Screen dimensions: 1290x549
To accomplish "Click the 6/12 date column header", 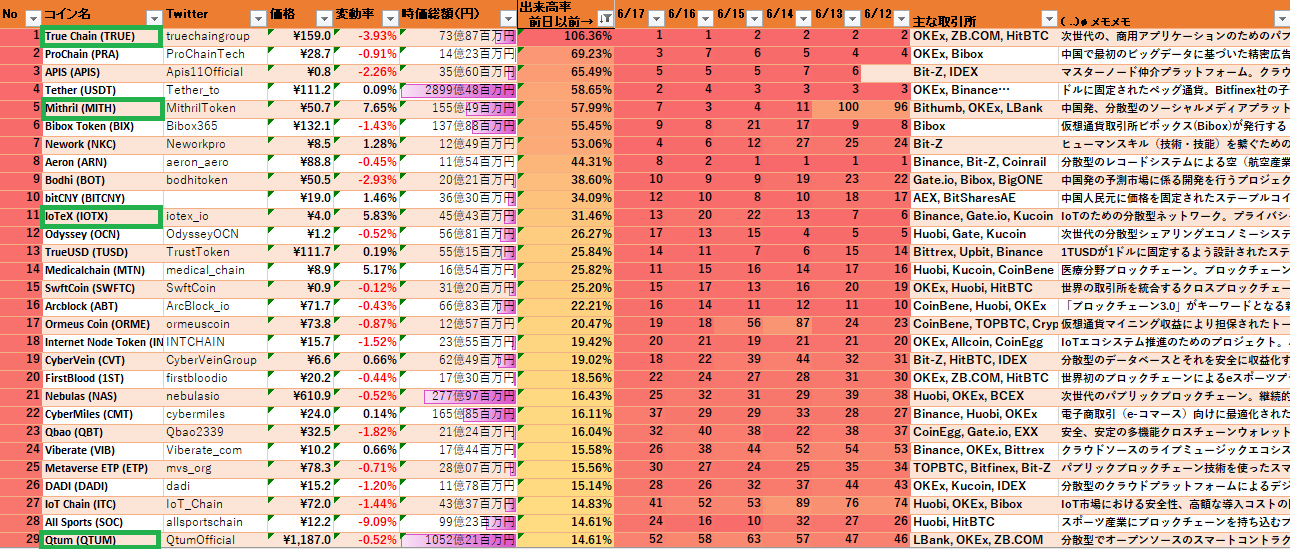I will tap(878, 14).
